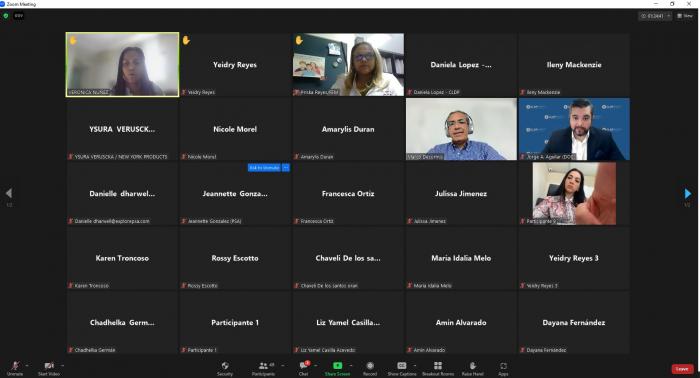Expand audio options arrow beside Unmute
The height and width of the screenshot is (378, 700).
[27, 366]
